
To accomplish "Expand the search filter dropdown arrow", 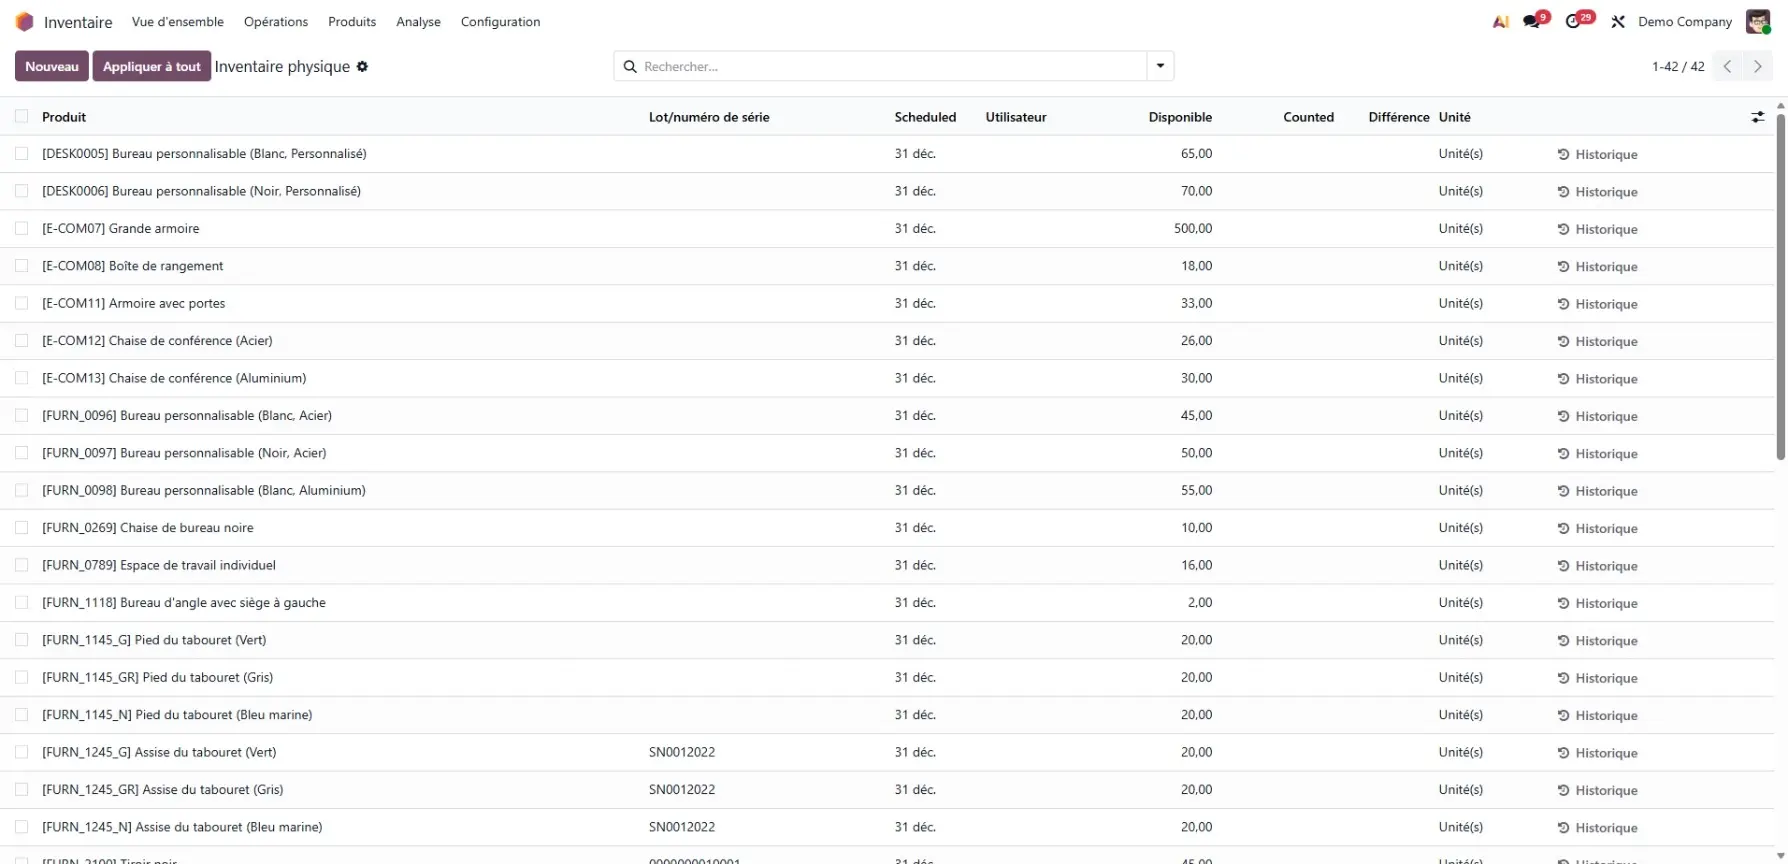I will click(x=1160, y=66).
